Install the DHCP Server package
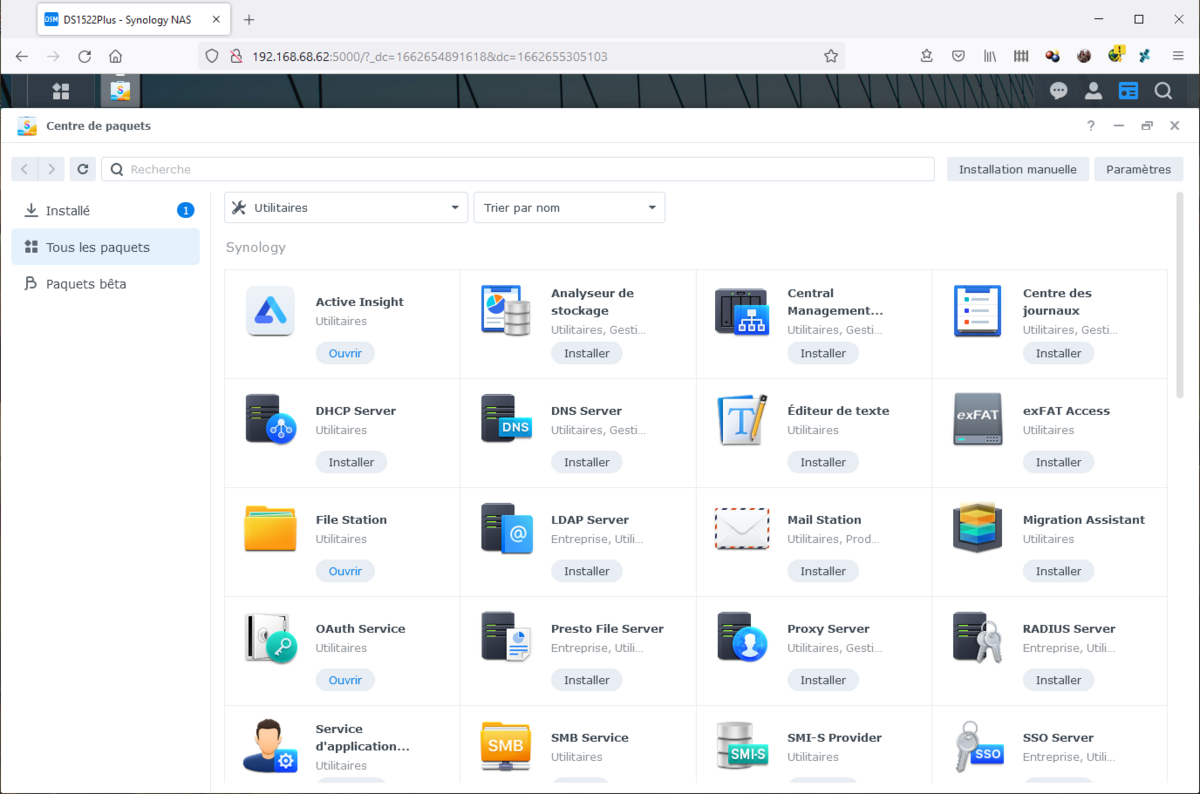This screenshot has height=794, width=1200. 351,462
